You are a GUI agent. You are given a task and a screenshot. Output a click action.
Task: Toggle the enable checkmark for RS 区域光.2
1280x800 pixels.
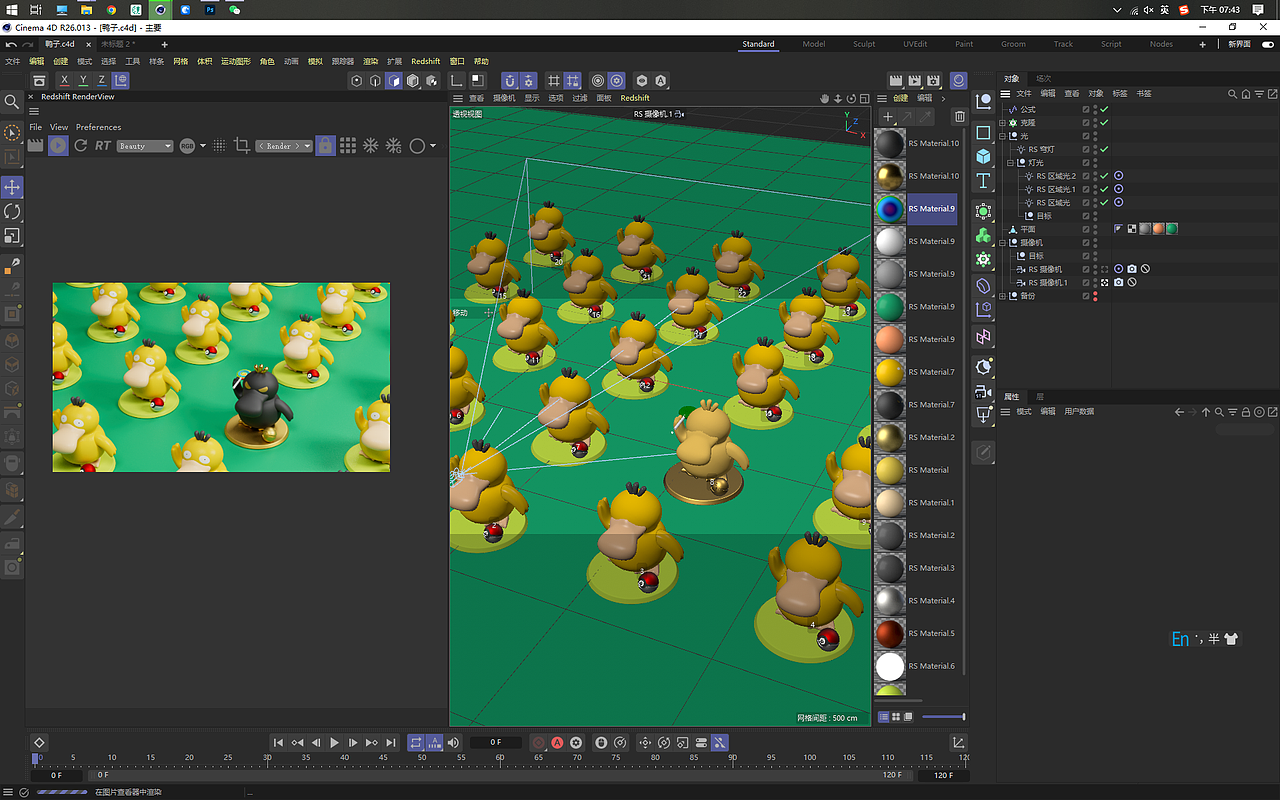(x=1104, y=176)
